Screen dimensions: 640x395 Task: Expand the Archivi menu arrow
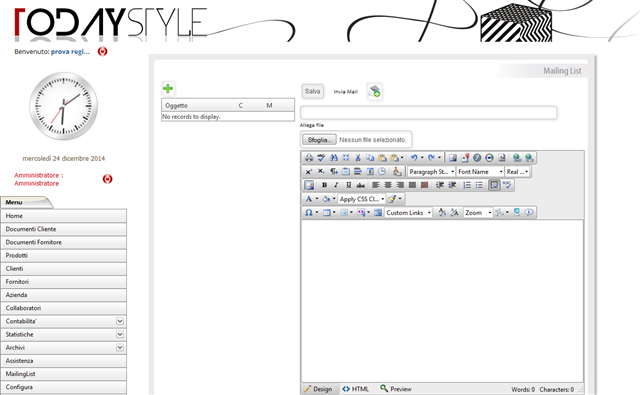(x=120, y=348)
